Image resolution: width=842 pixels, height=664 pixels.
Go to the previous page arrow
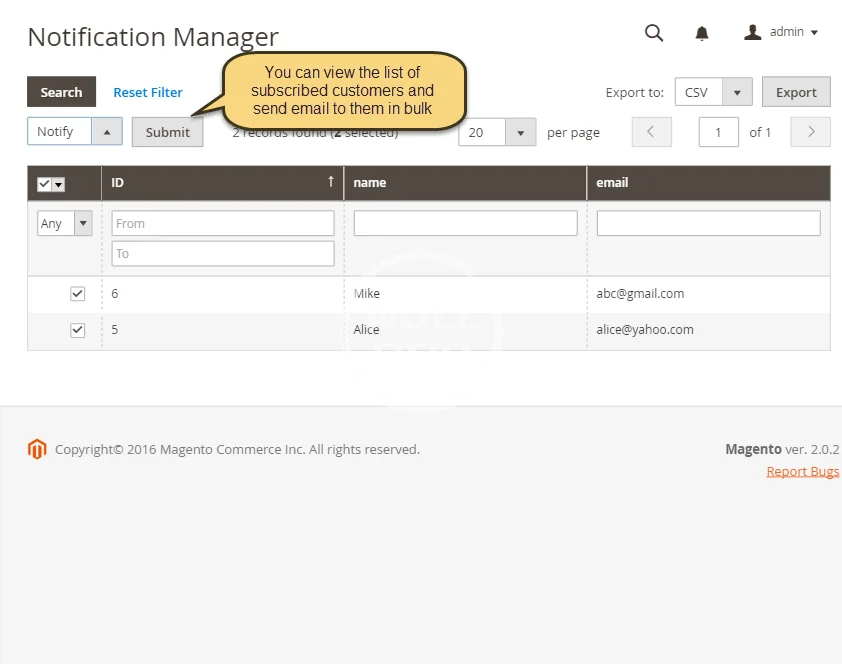651,132
